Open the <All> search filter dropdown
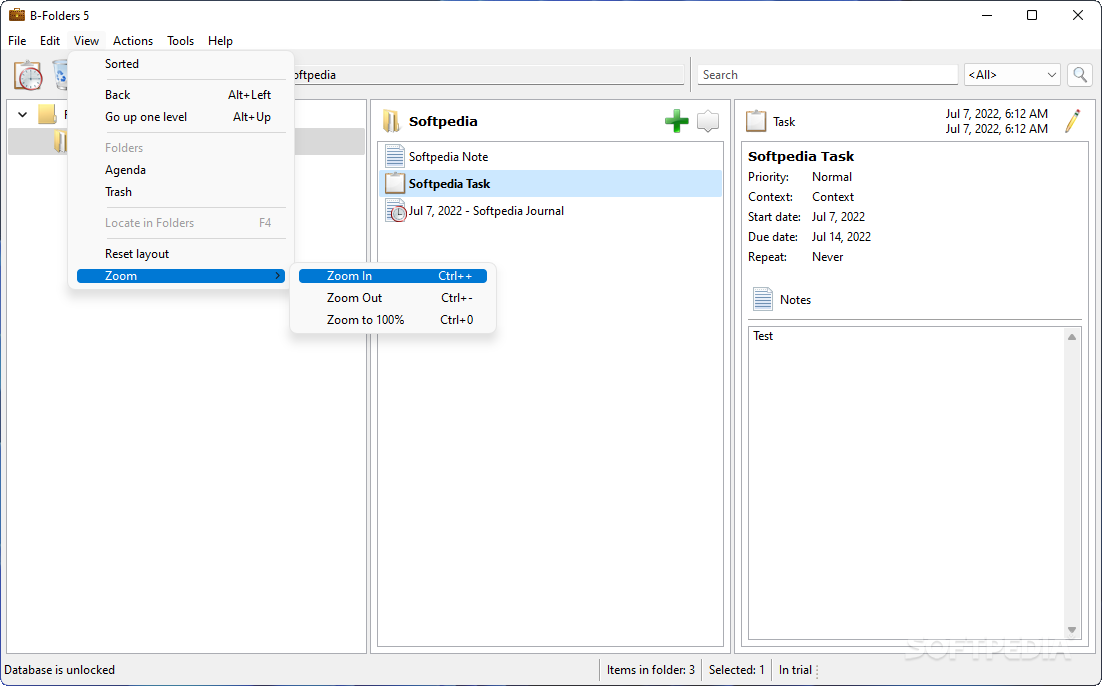 tap(1012, 75)
